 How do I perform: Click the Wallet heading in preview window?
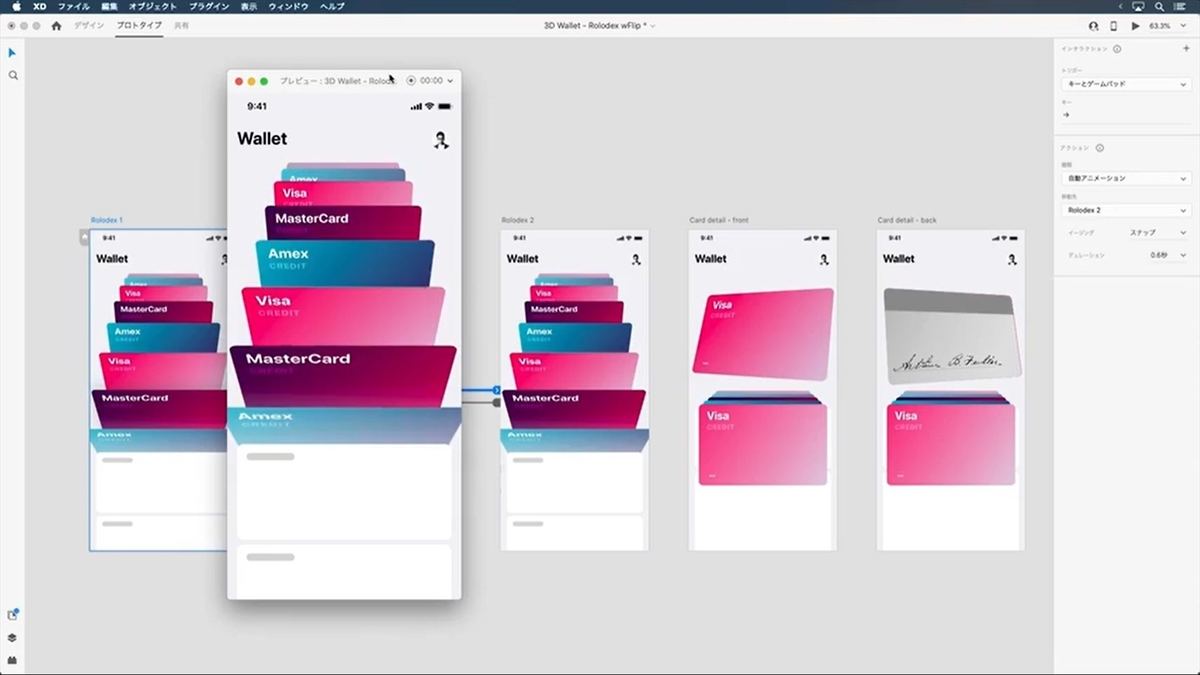[x=262, y=139]
